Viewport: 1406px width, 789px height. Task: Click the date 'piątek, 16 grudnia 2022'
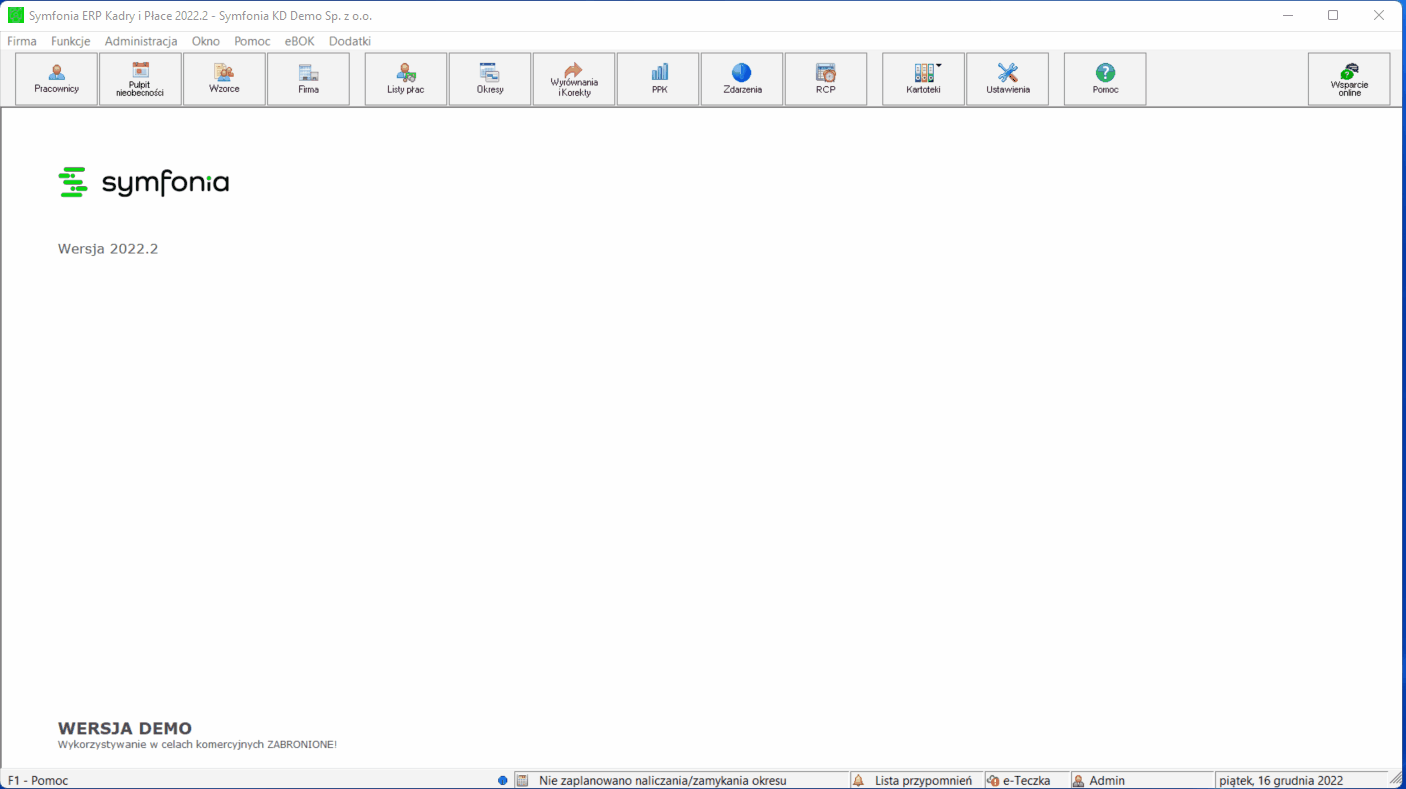(x=1281, y=780)
